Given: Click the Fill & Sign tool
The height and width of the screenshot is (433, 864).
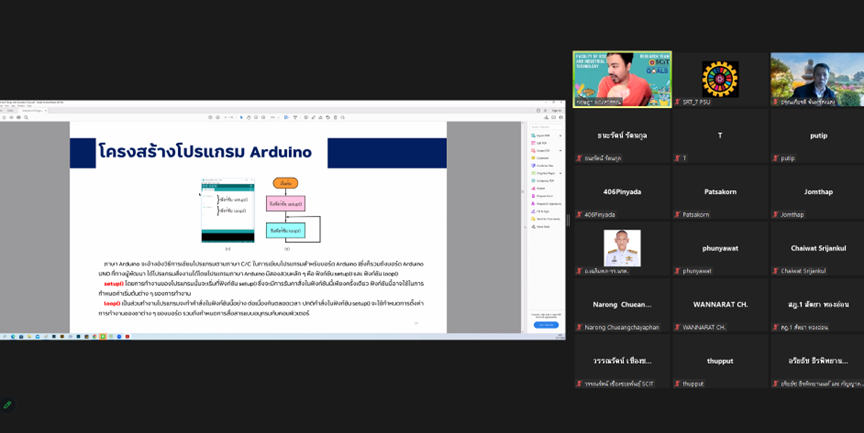Looking at the screenshot, I should click(x=541, y=212).
